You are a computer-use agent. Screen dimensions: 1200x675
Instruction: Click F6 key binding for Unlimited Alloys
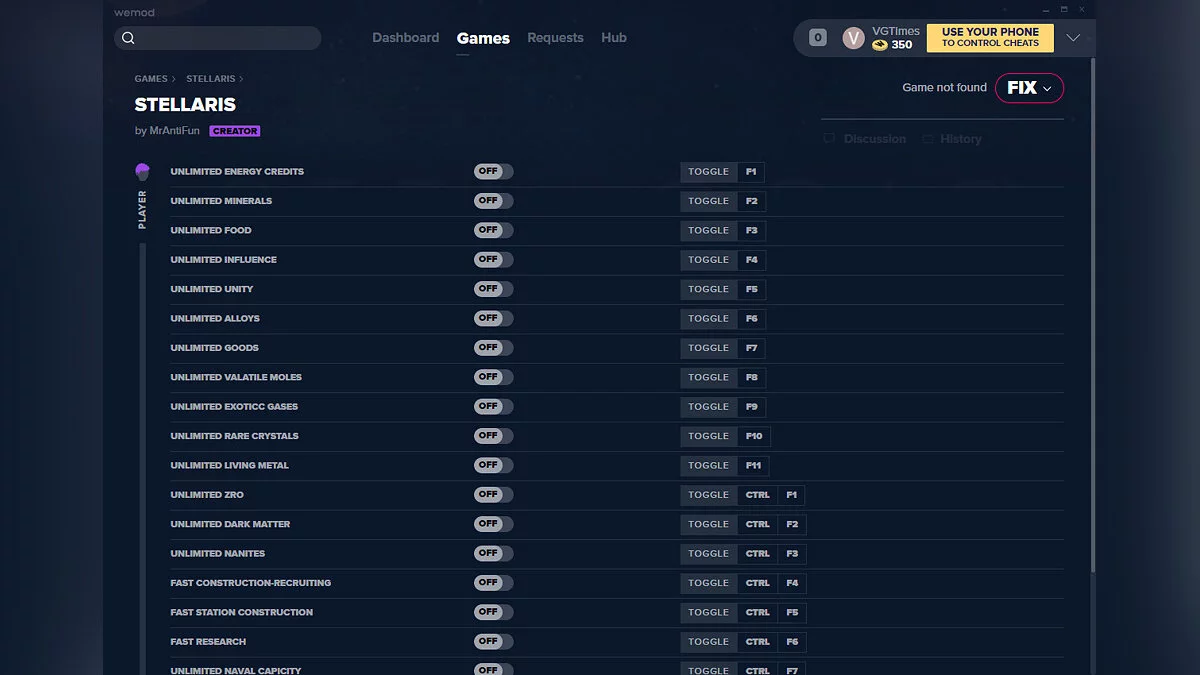751,319
